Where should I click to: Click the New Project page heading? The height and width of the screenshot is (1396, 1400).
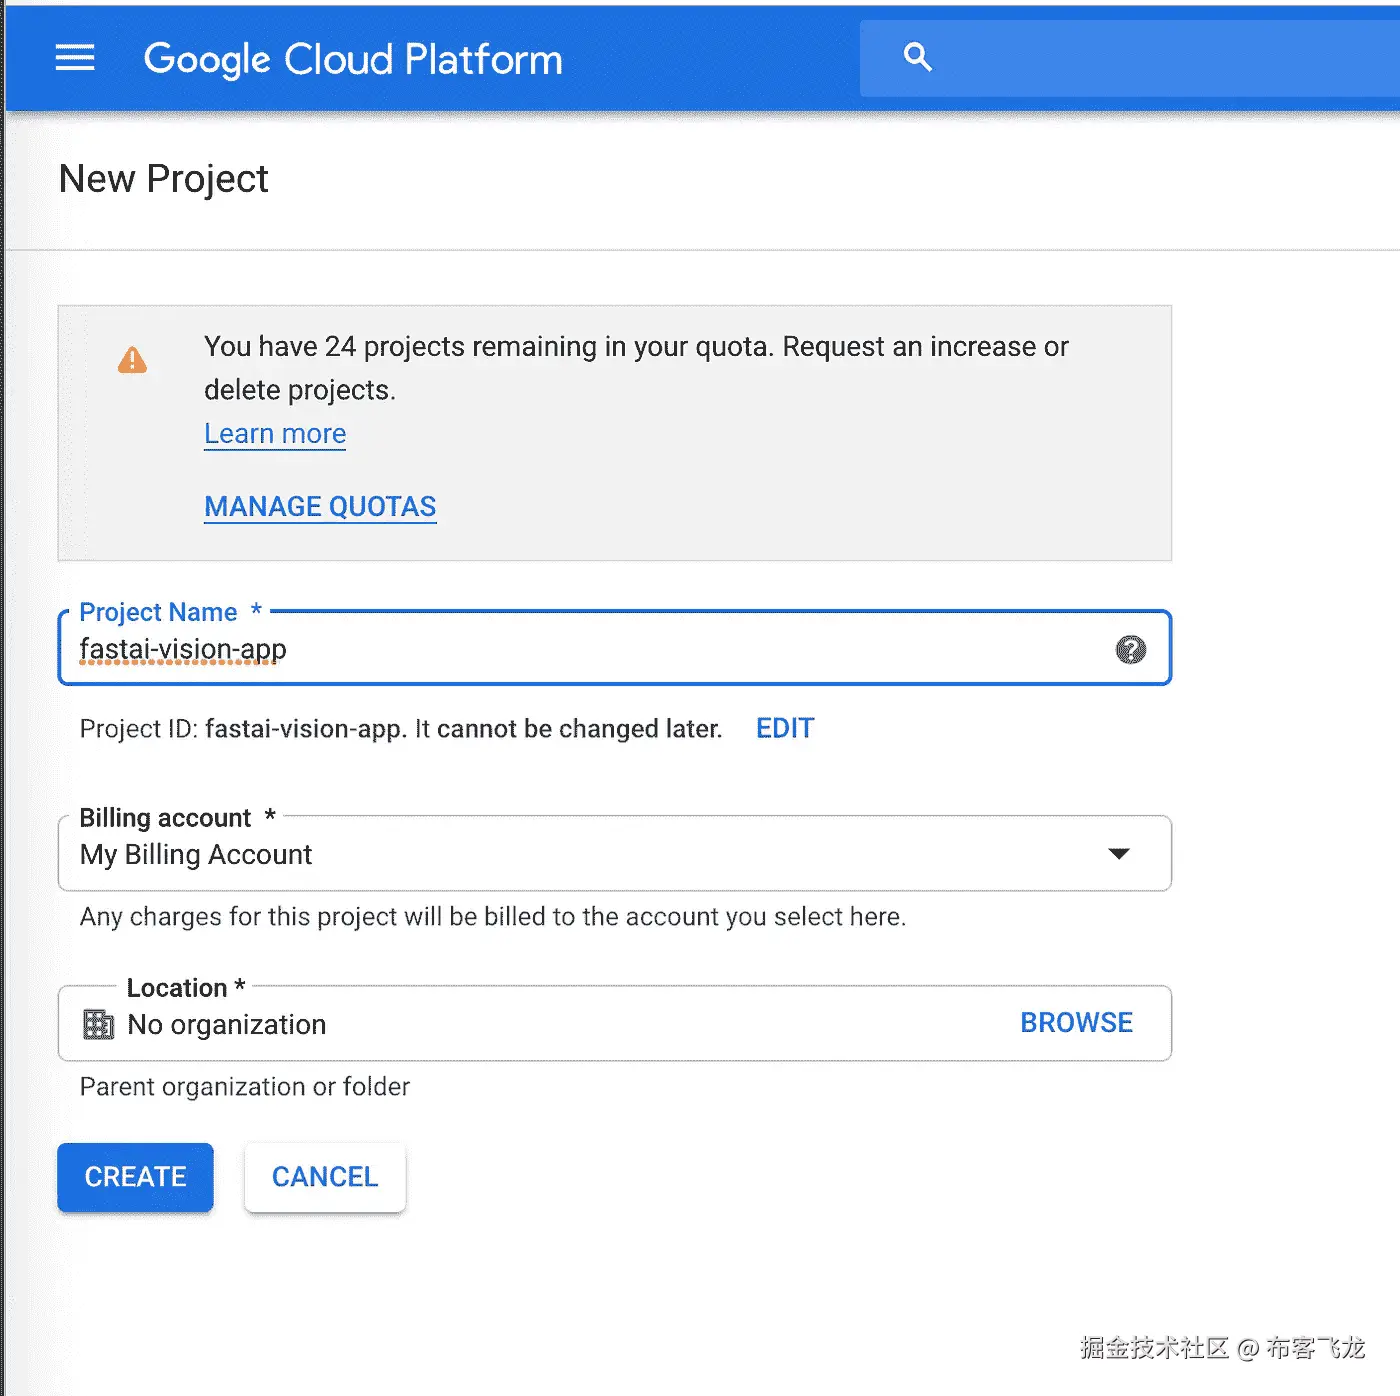[164, 179]
